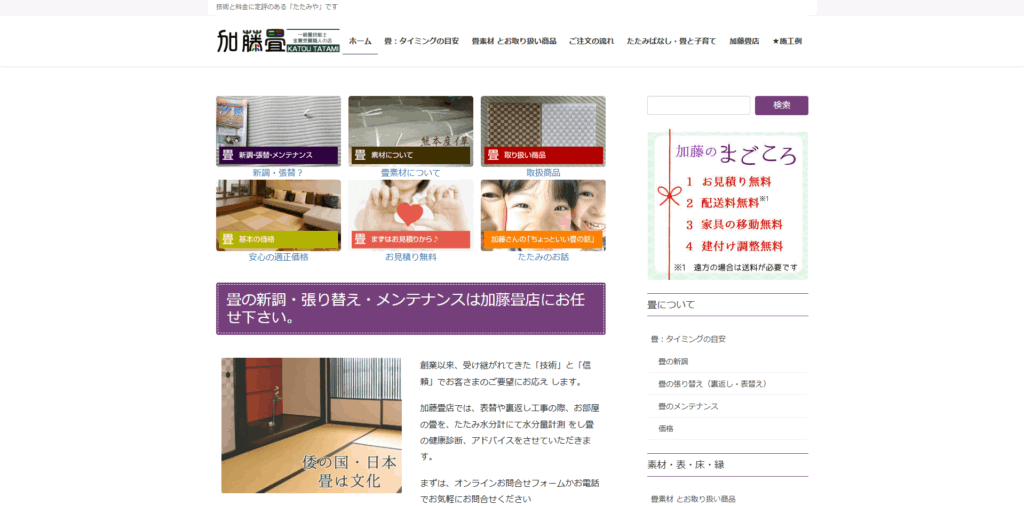Follow the 畳素材について link
1024x506 pixels.
click(x=411, y=173)
